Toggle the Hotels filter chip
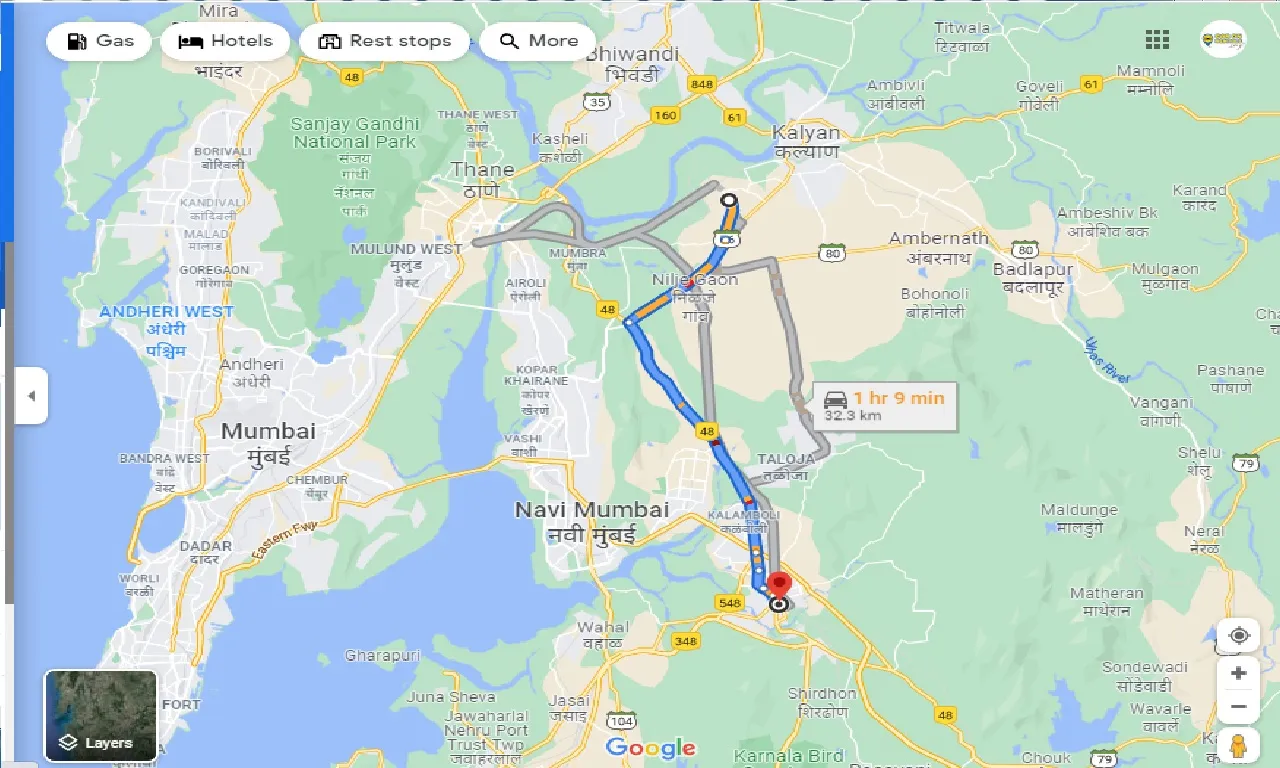Viewport: 1280px width, 768px height. coord(225,41)
